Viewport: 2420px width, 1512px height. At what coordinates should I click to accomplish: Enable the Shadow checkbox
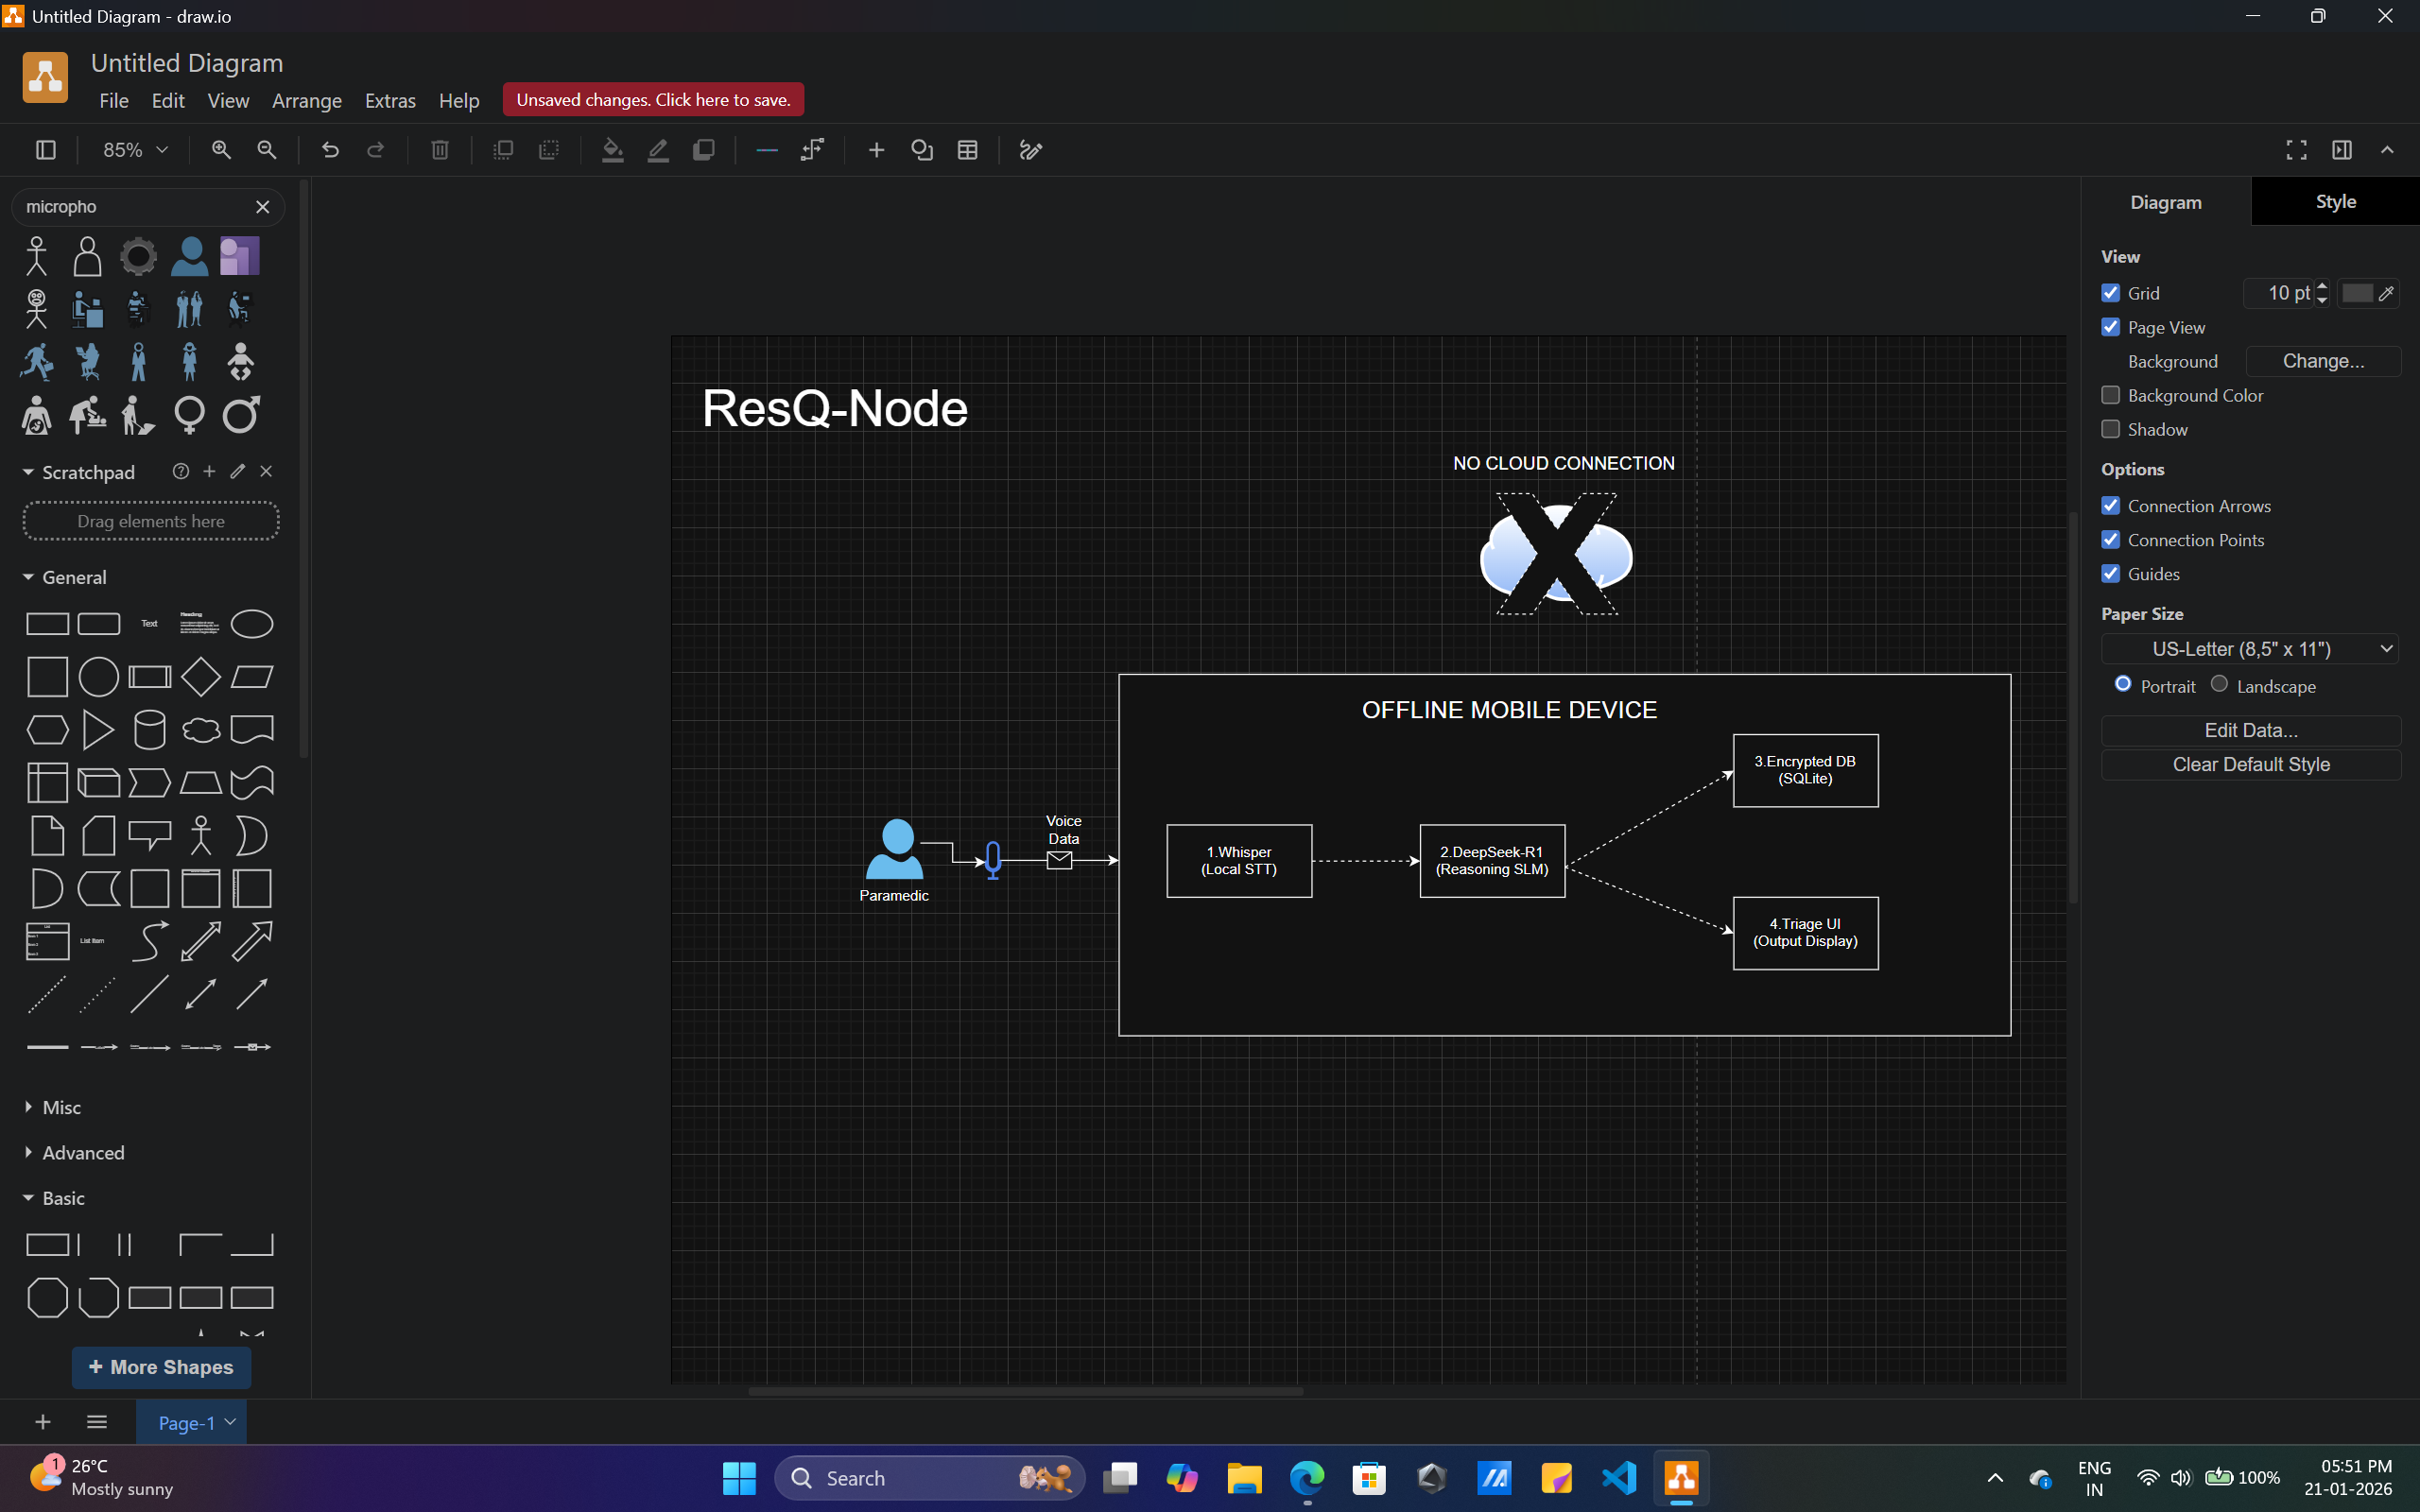tap(2111, 429)
